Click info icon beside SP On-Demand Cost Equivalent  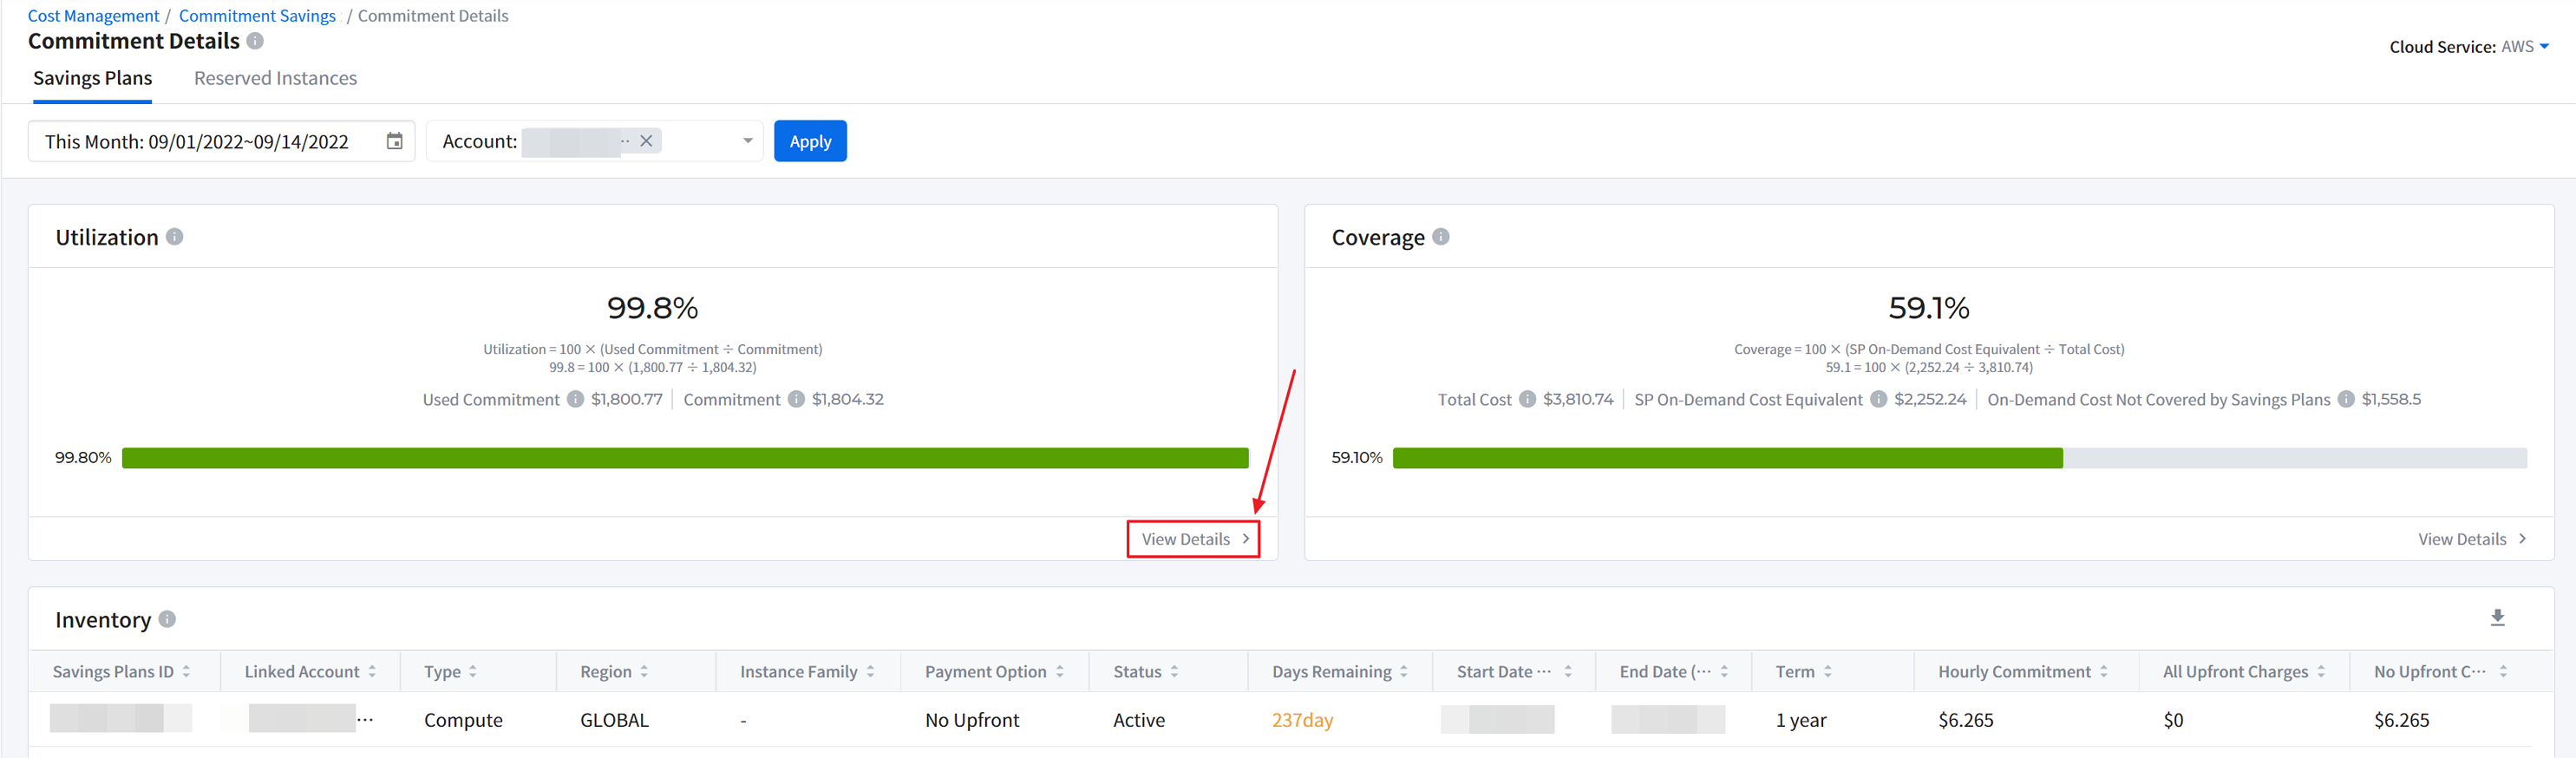point(1878,399)
